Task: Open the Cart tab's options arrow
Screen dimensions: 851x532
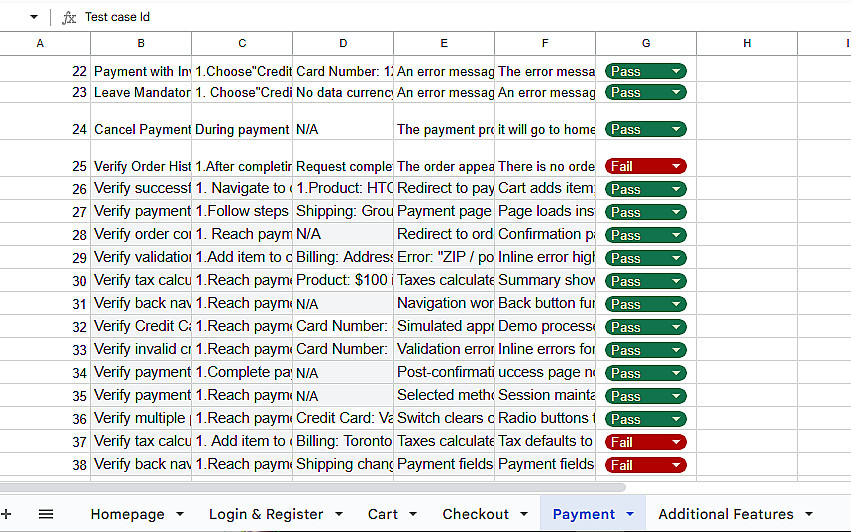Action: pos(411,514)
